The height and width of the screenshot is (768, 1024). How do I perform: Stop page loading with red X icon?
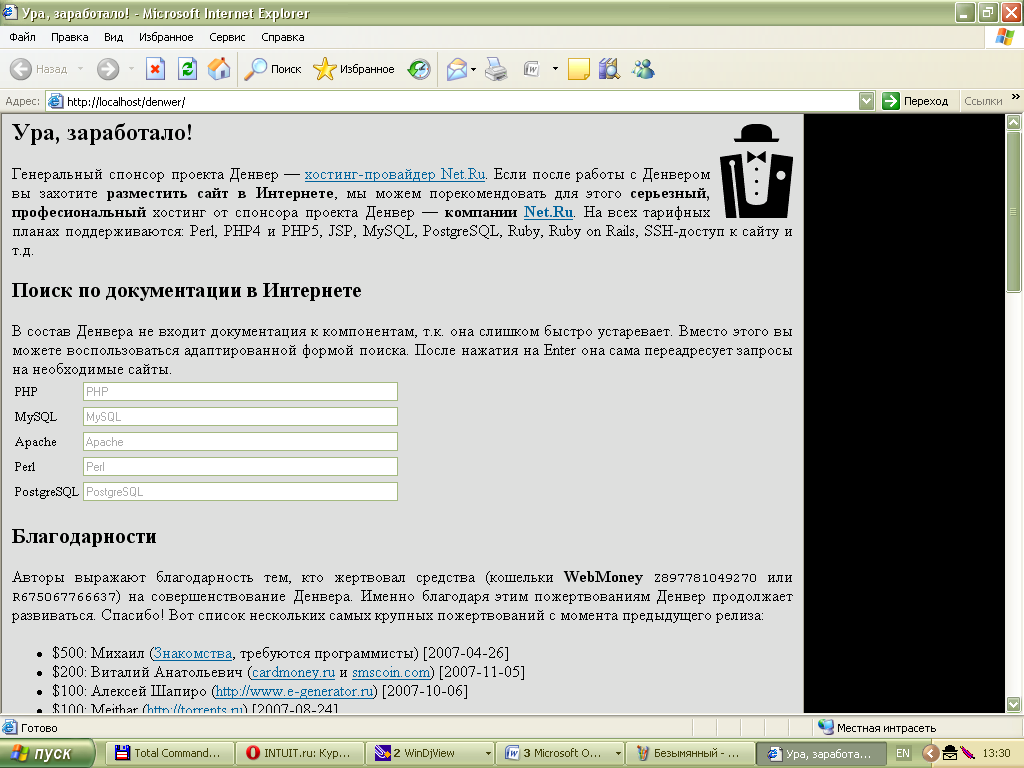[155, 69]
